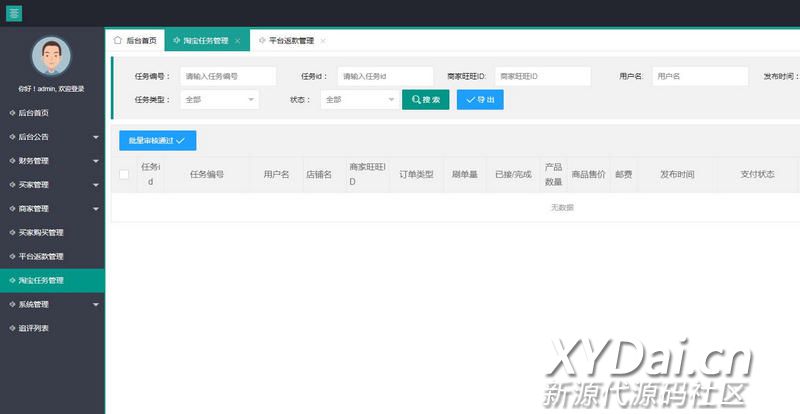
Task: Click the 无数据 empty table message
Action: (562, 207)
